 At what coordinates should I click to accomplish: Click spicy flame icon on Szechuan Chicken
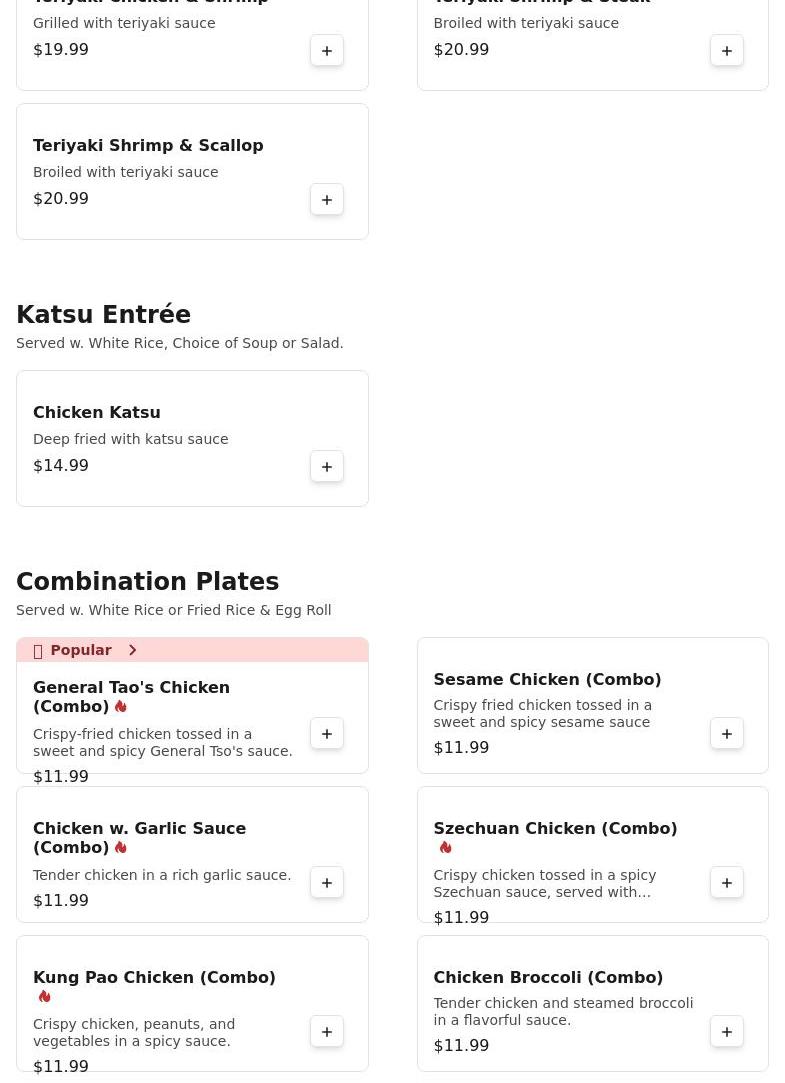pos(445,847)
